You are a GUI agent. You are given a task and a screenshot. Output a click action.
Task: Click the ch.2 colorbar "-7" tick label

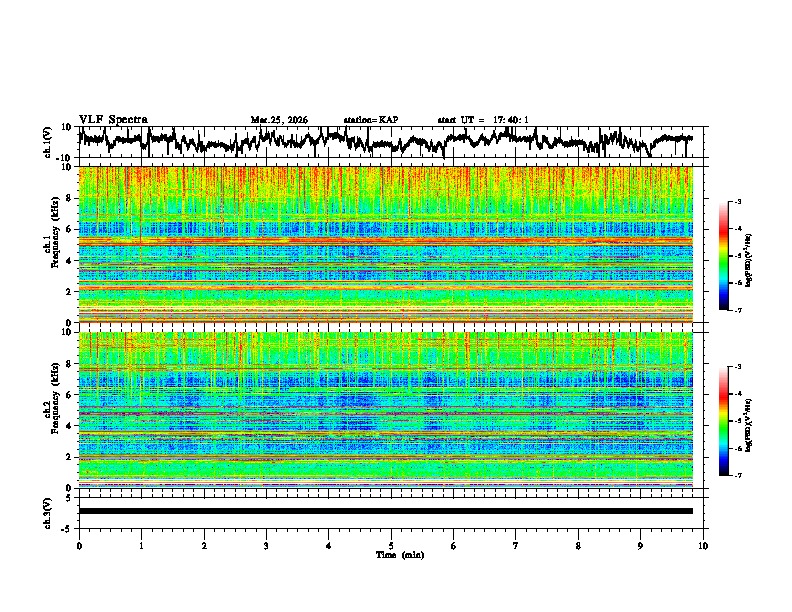(737, 475)
